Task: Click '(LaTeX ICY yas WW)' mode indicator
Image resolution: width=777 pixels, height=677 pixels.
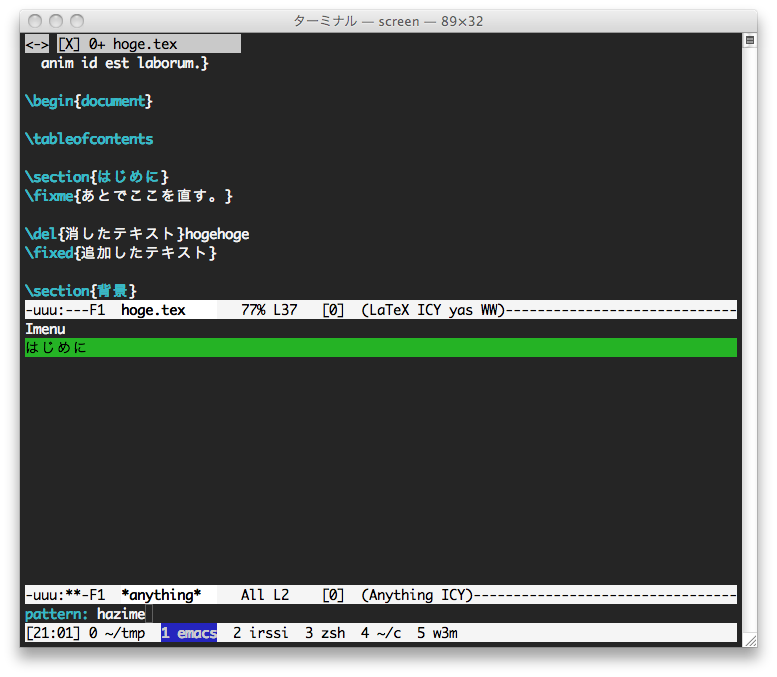Action: pyautogui.click(x=433, y=310)
